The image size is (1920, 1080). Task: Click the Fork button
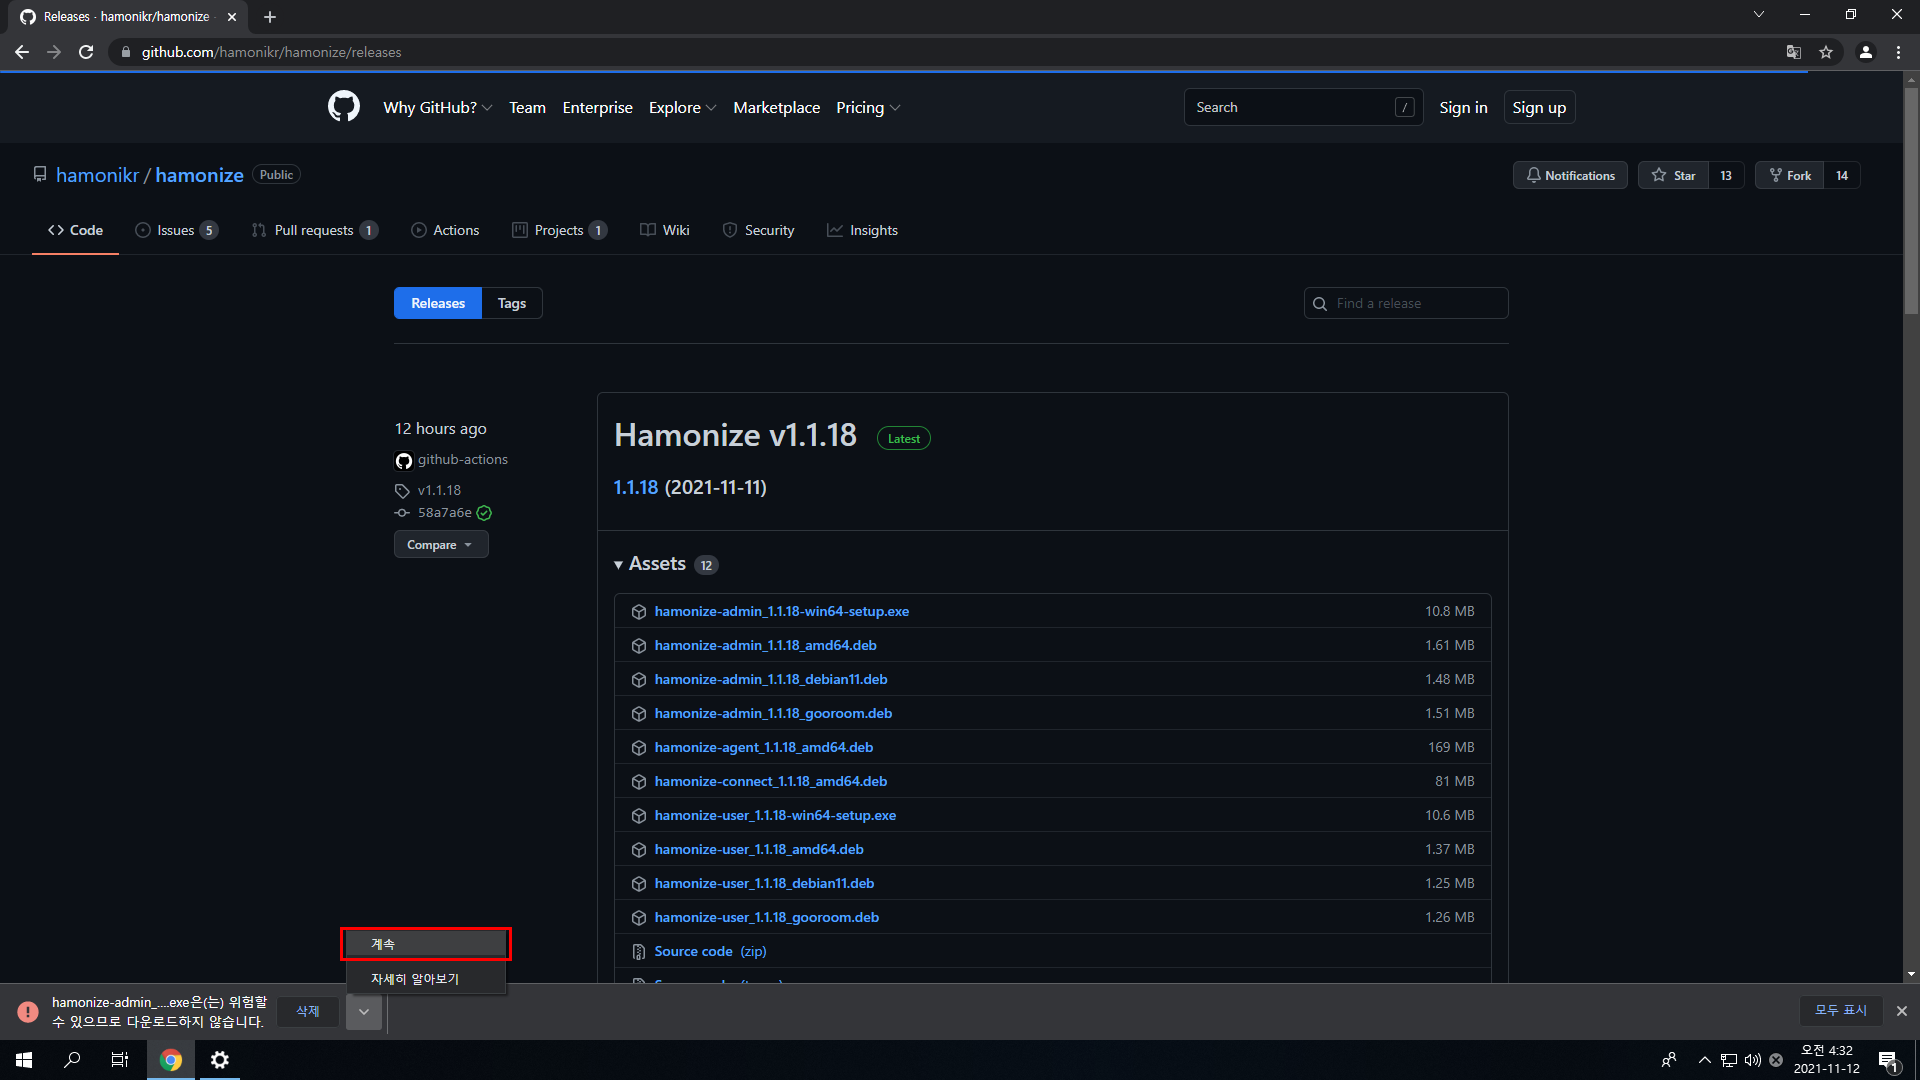[x=1790, y=175]
